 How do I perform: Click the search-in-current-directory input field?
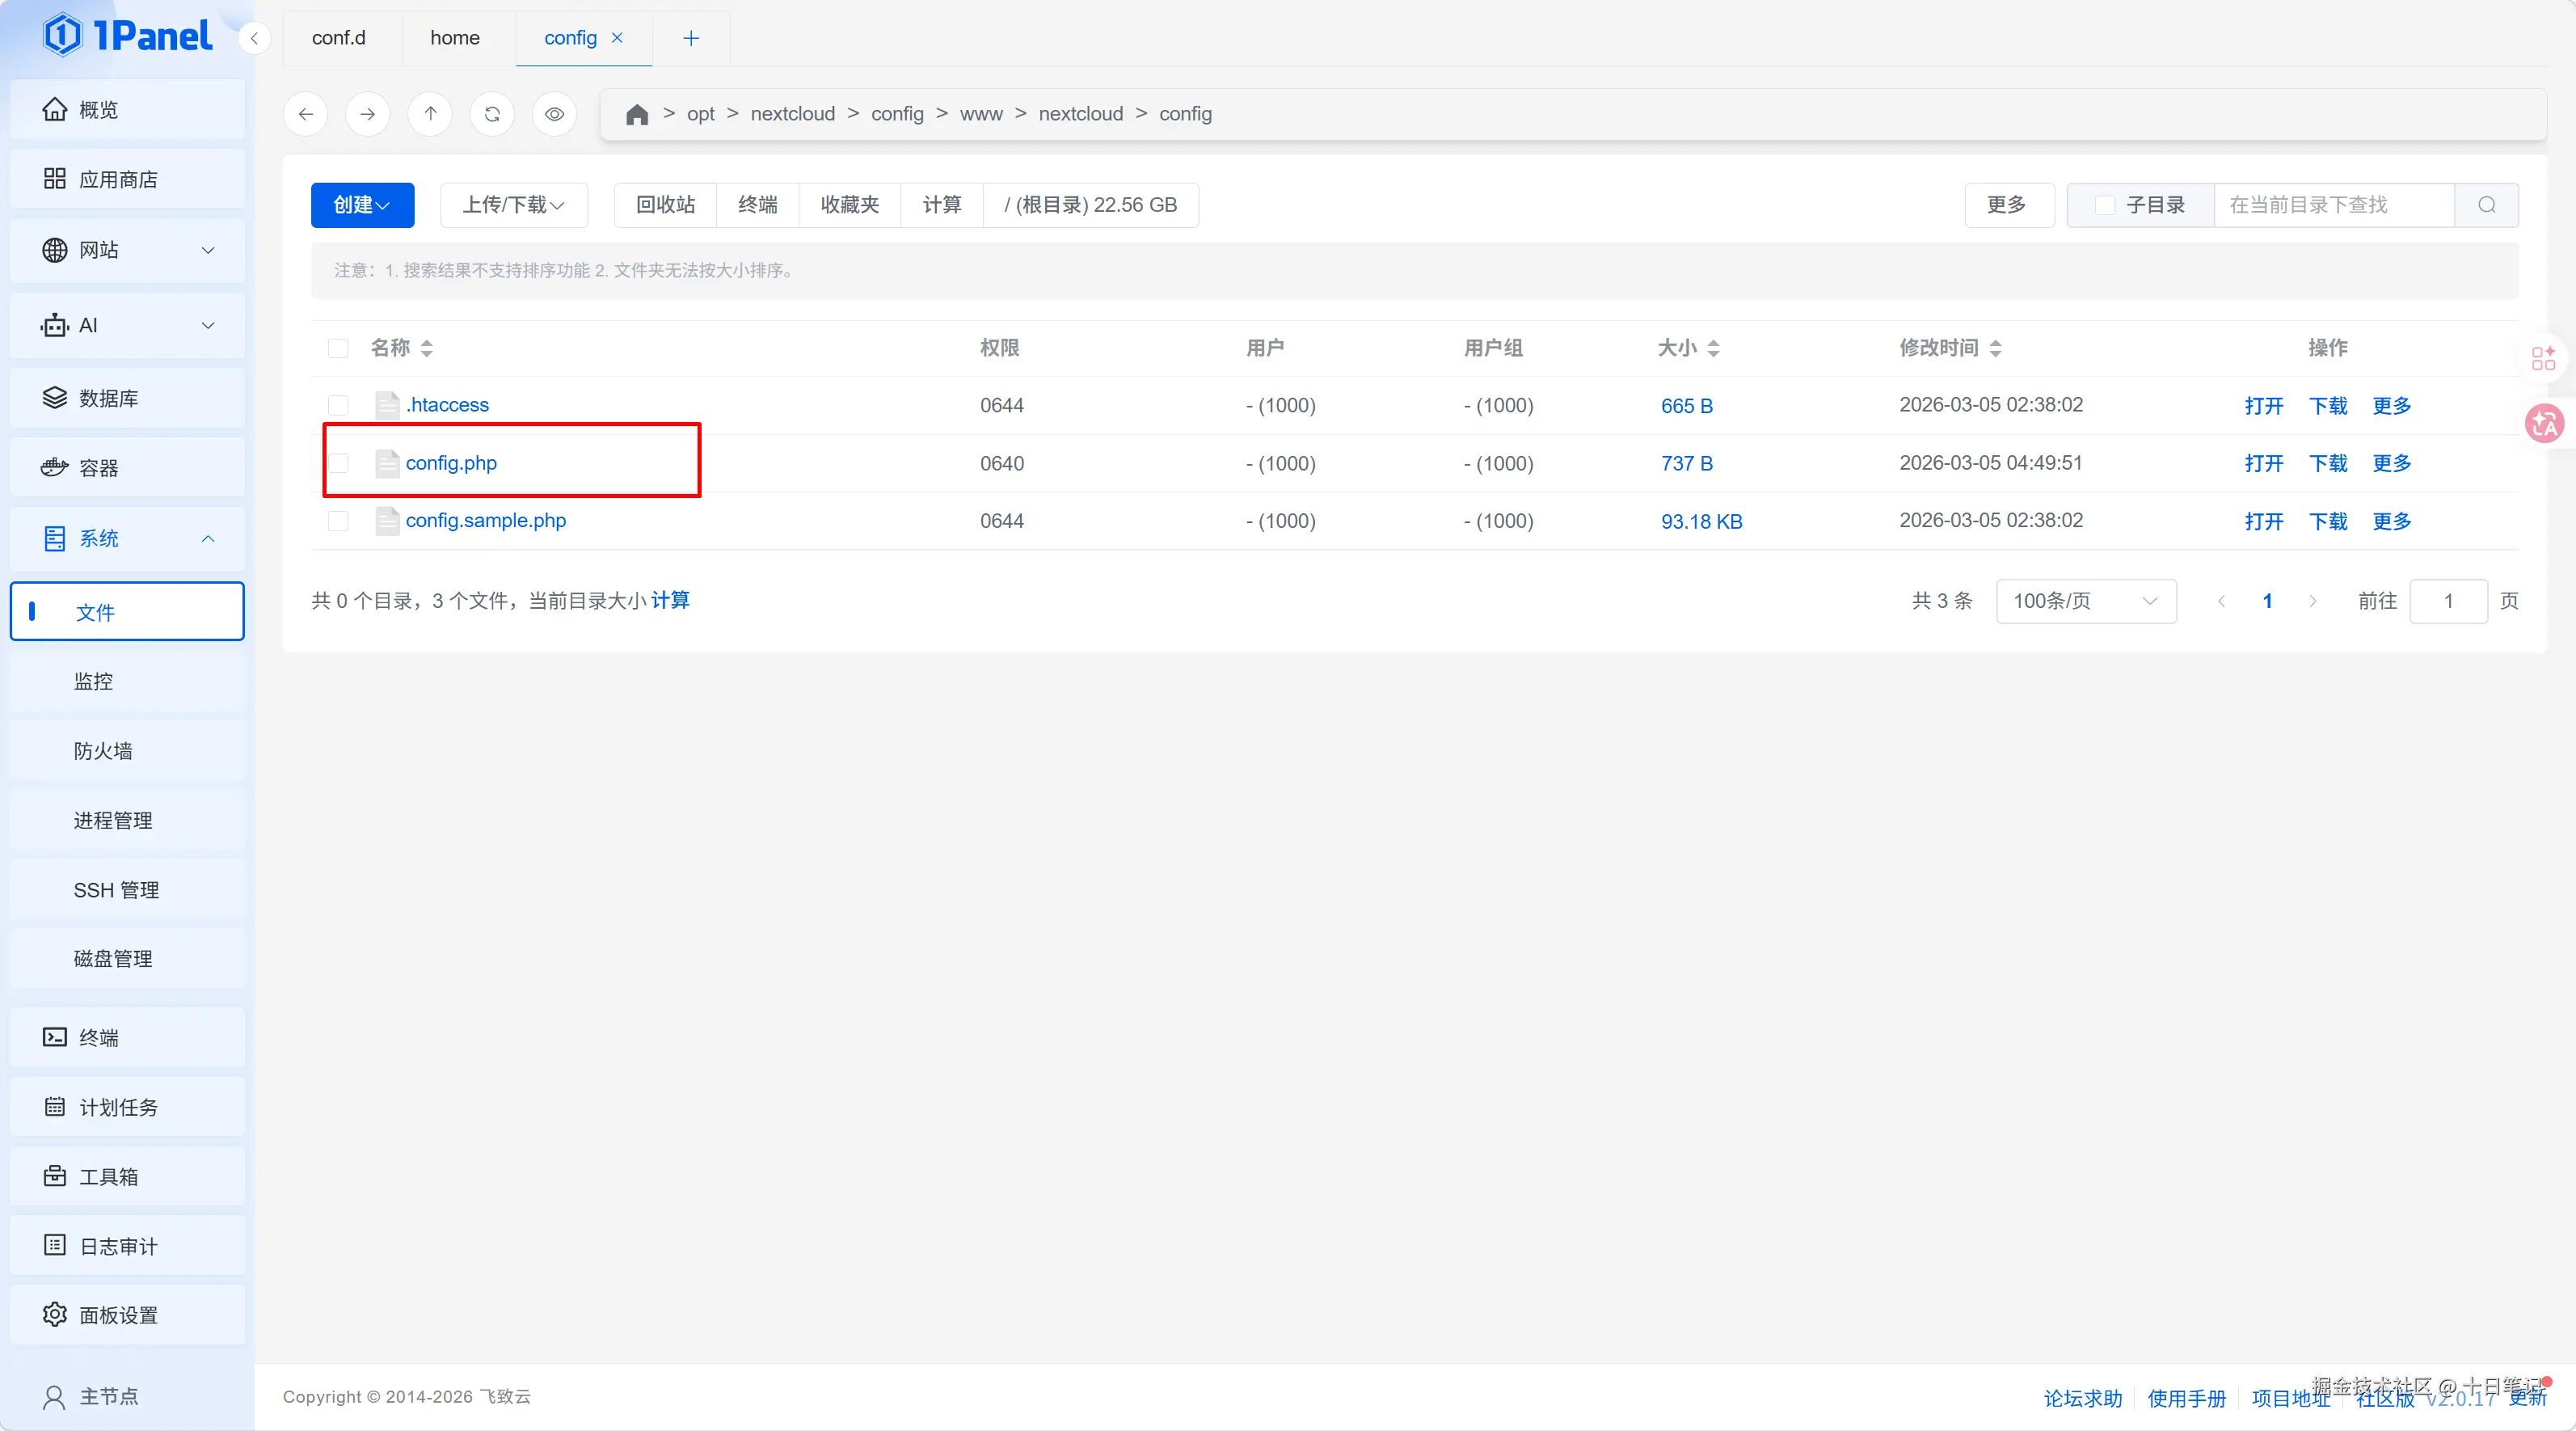tap(2332, 205)
